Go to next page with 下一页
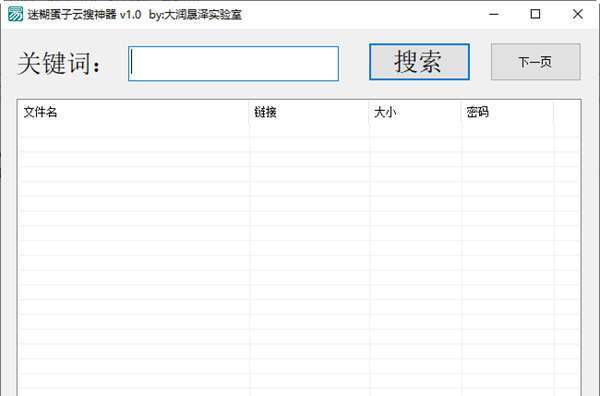The height and width of the screenshot is (396, 600). click(536, 62)
